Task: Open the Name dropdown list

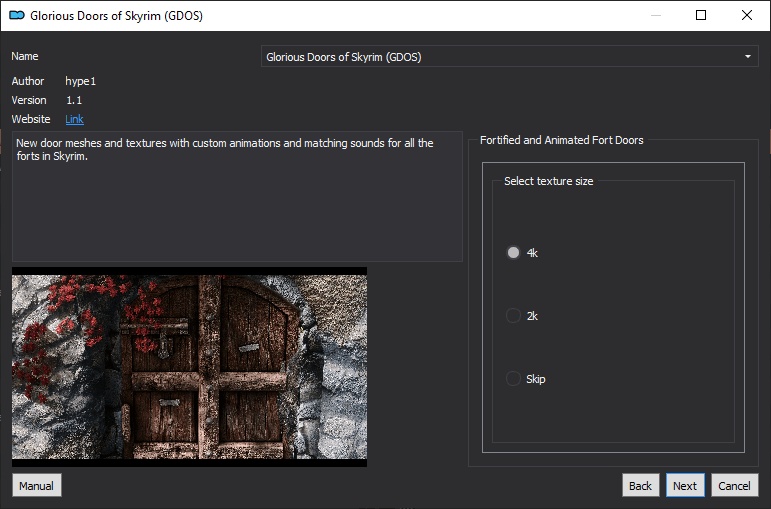Action: tap(509, 57)
